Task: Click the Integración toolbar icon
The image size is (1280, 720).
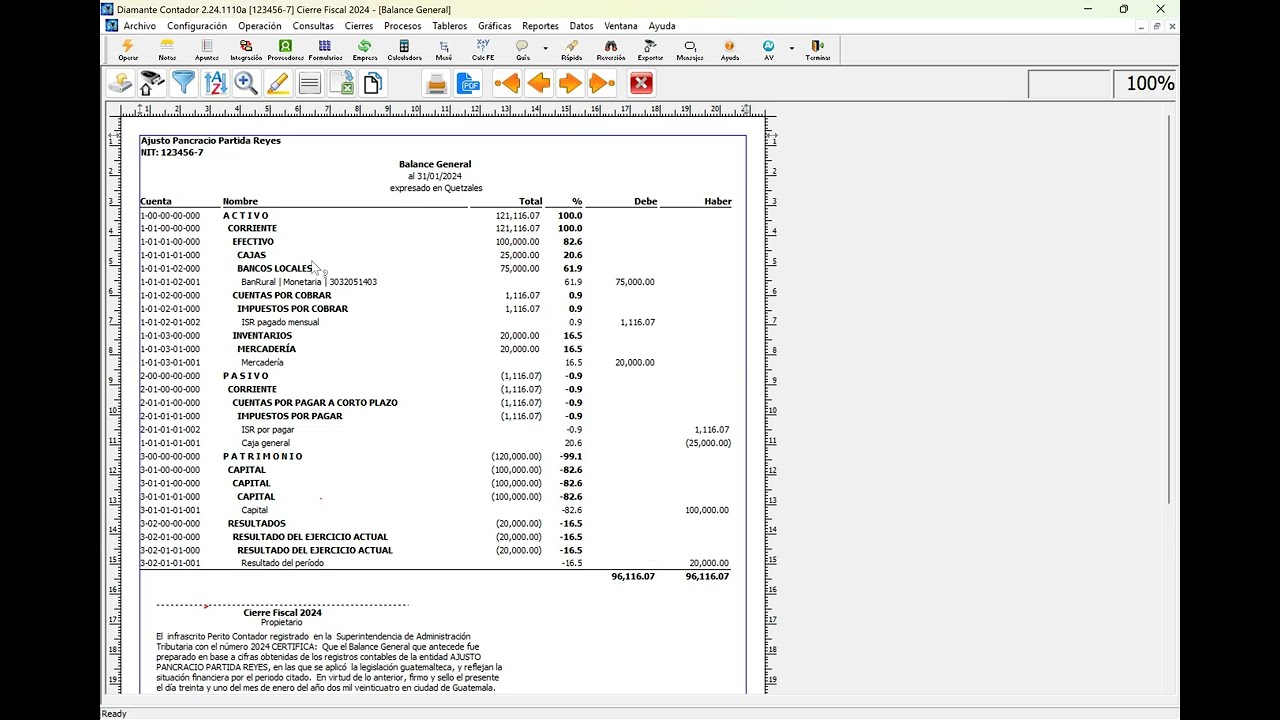Action: click(x=246, y=50)
